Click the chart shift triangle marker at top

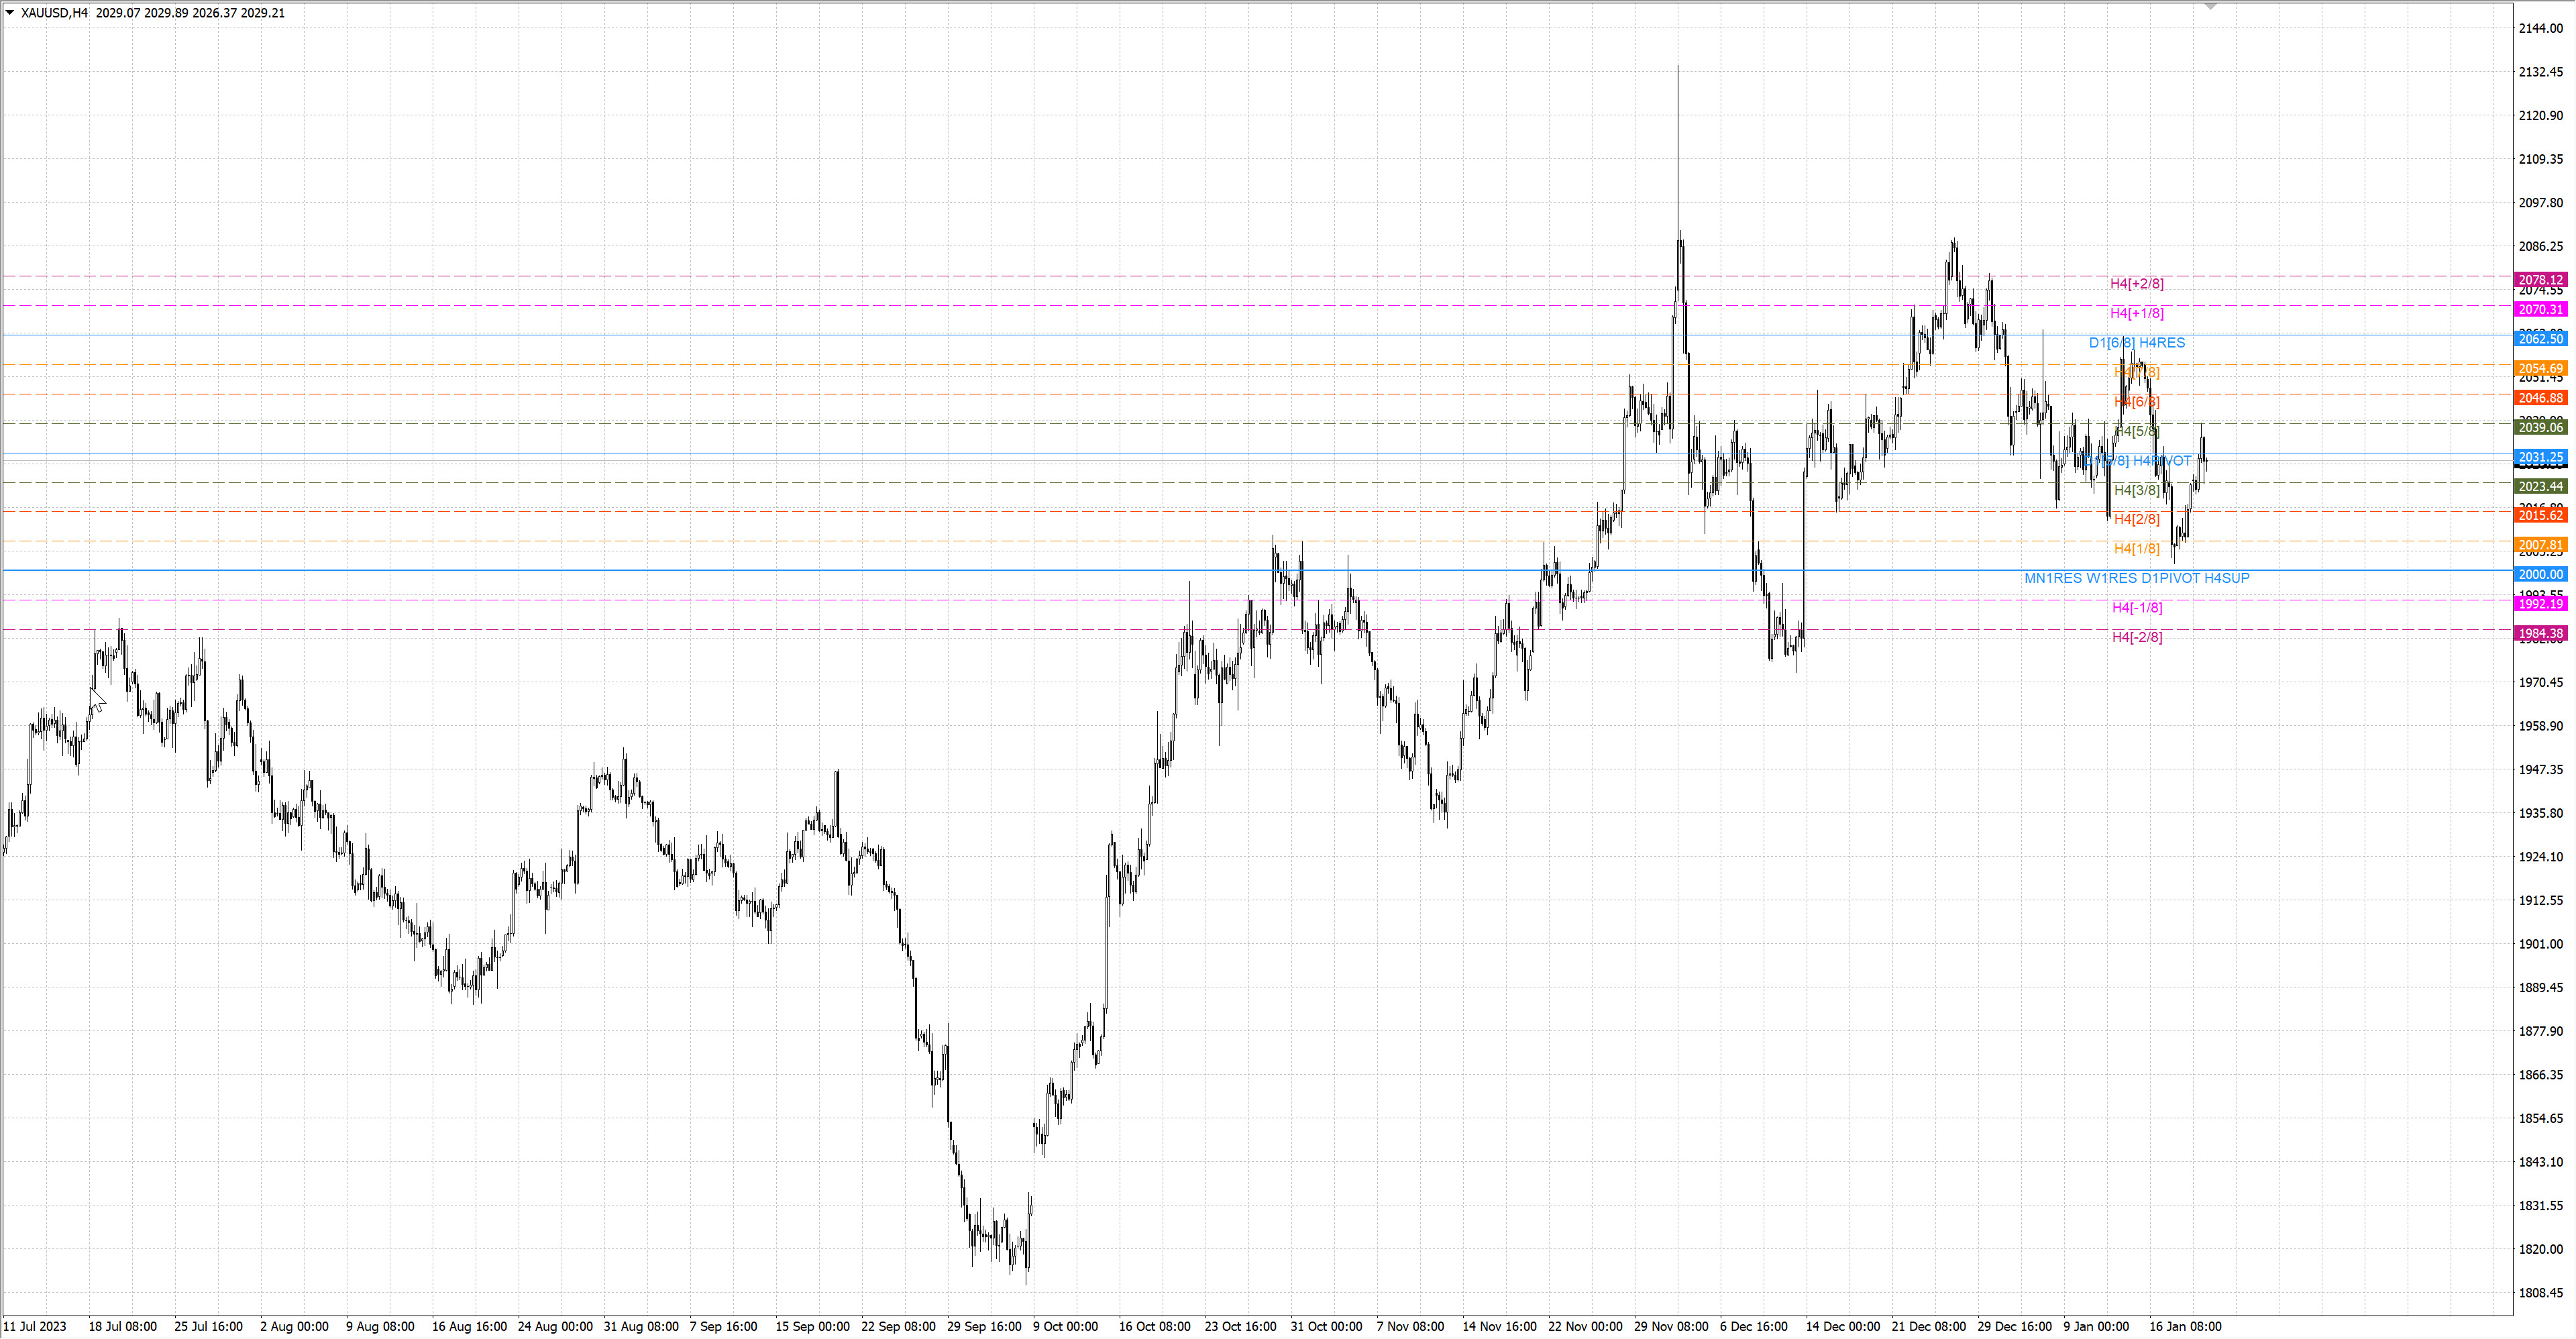2211,7
